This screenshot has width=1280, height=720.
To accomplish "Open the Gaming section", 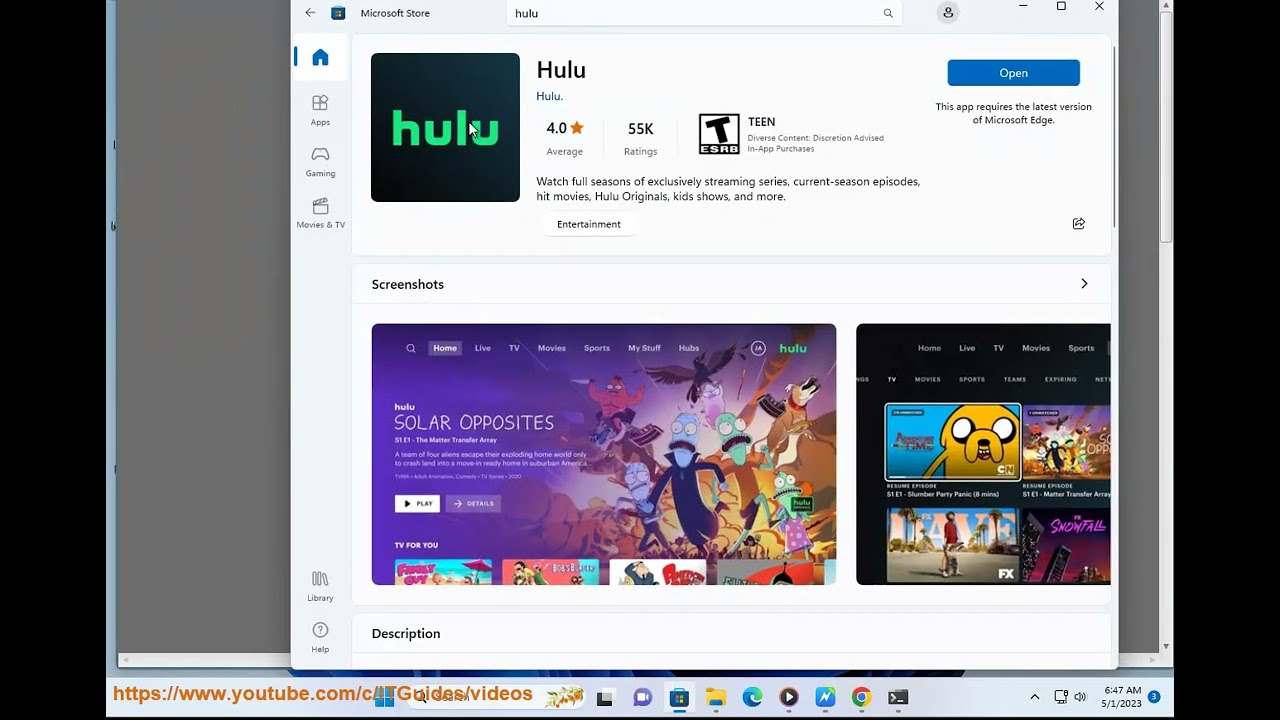I will [x=320, y=162].
